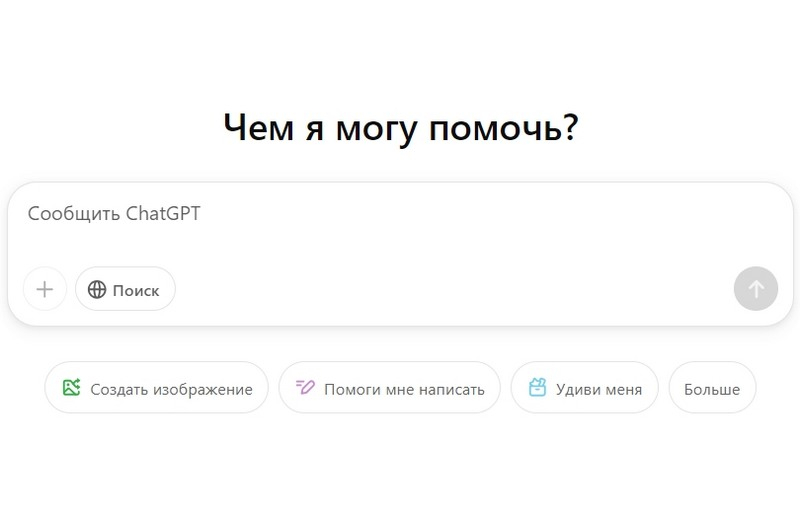Click the Поиск text label

136,290
